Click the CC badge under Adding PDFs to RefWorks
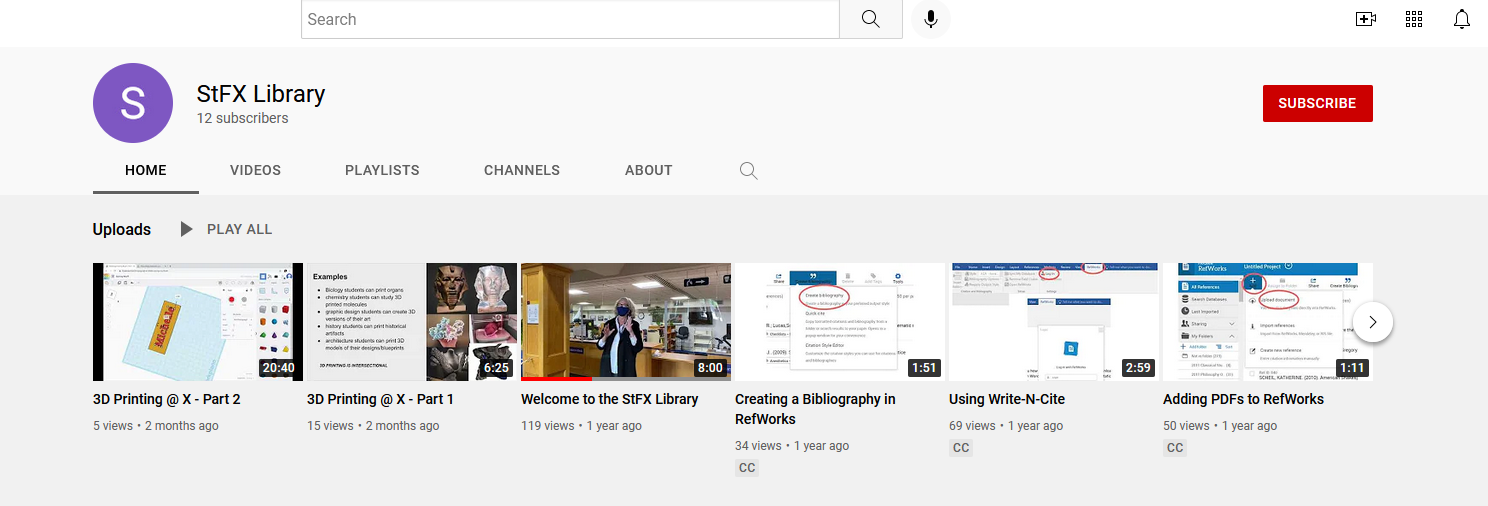1488x506 pixels. 1175,448
